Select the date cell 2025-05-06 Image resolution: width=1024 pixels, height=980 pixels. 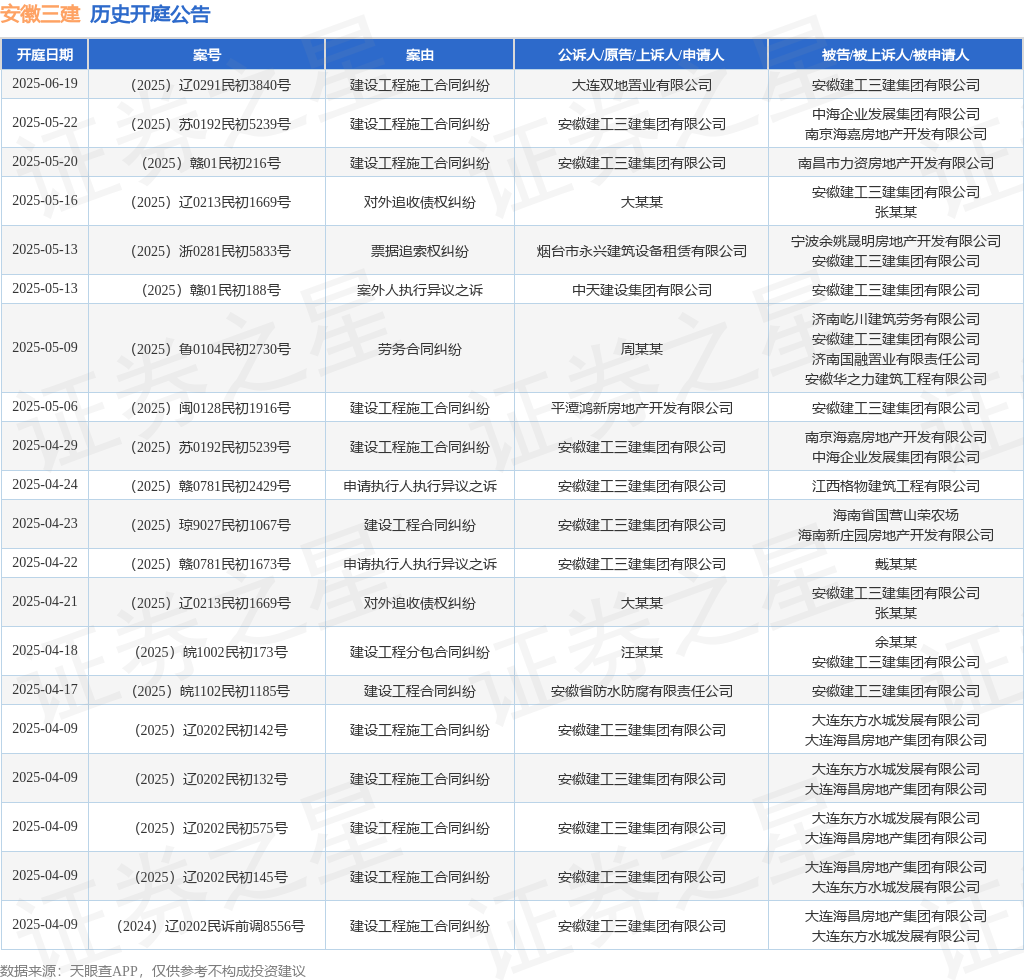(x=44, y=406)
